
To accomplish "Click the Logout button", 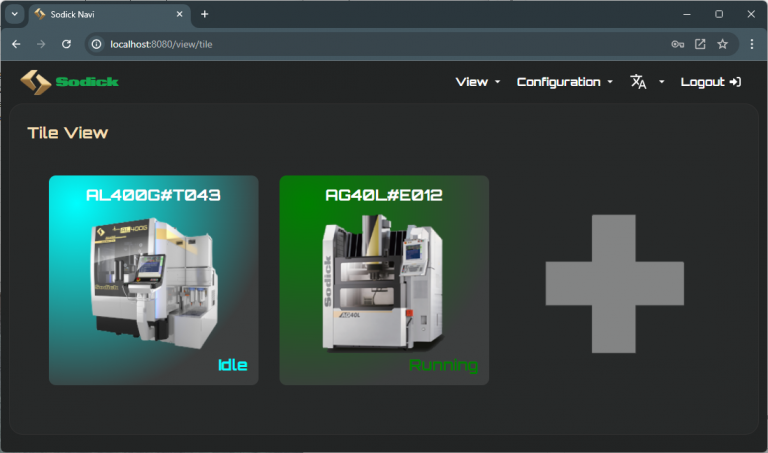I will click(x=711, y=82).
